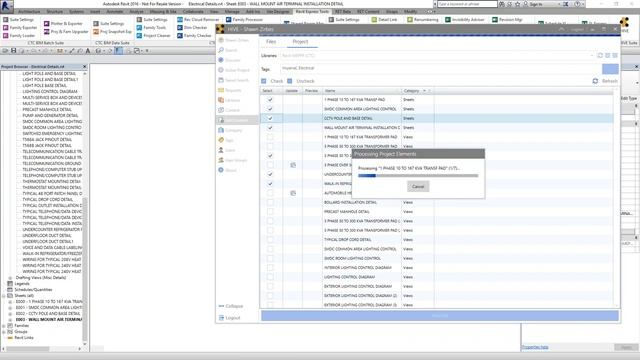Click Collapse in the HIVE sidebar
This screenshot has height=360, width=640.
point(231,306)
